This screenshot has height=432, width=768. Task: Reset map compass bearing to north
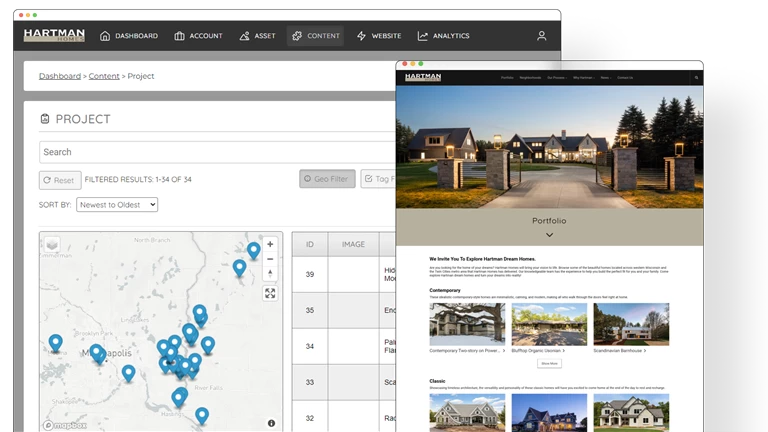coord(270,274)
